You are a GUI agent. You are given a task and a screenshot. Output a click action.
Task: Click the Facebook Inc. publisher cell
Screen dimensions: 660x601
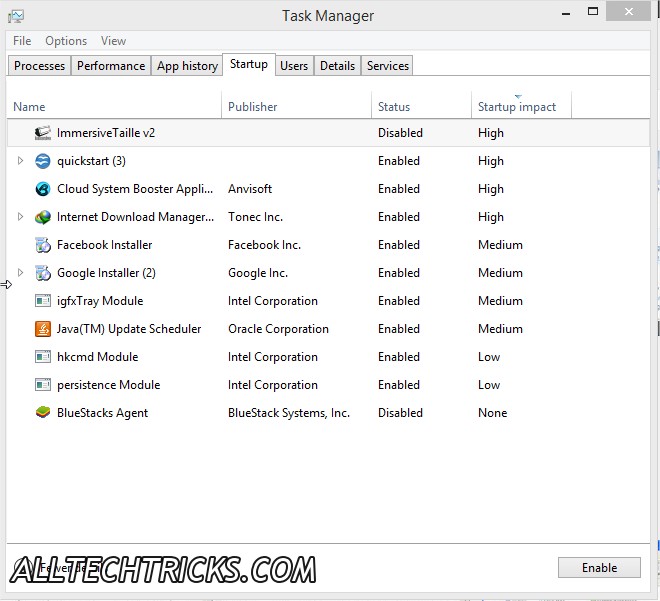click(x=264, y=245)
